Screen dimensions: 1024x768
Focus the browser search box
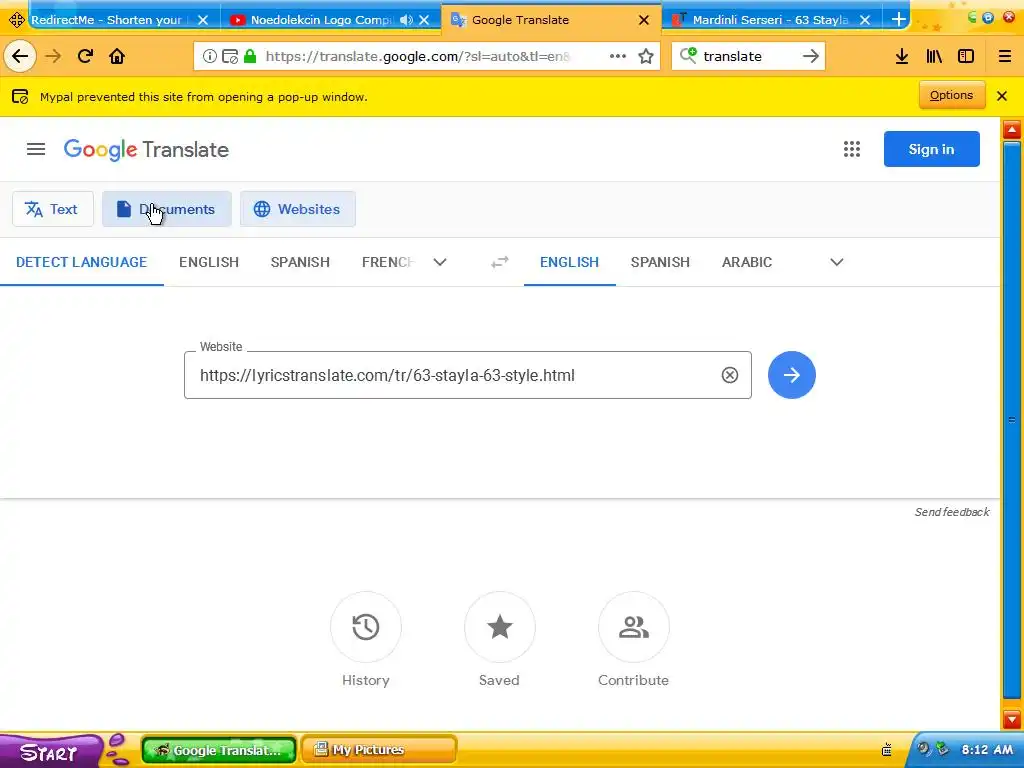(x=748, y=56)
